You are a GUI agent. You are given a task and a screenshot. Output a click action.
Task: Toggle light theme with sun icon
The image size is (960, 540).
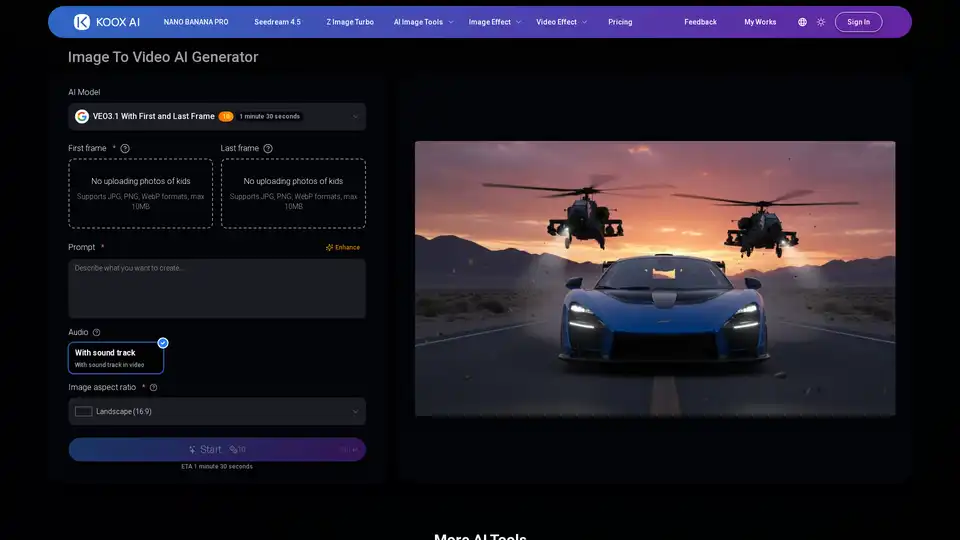[x=821, y=22]
